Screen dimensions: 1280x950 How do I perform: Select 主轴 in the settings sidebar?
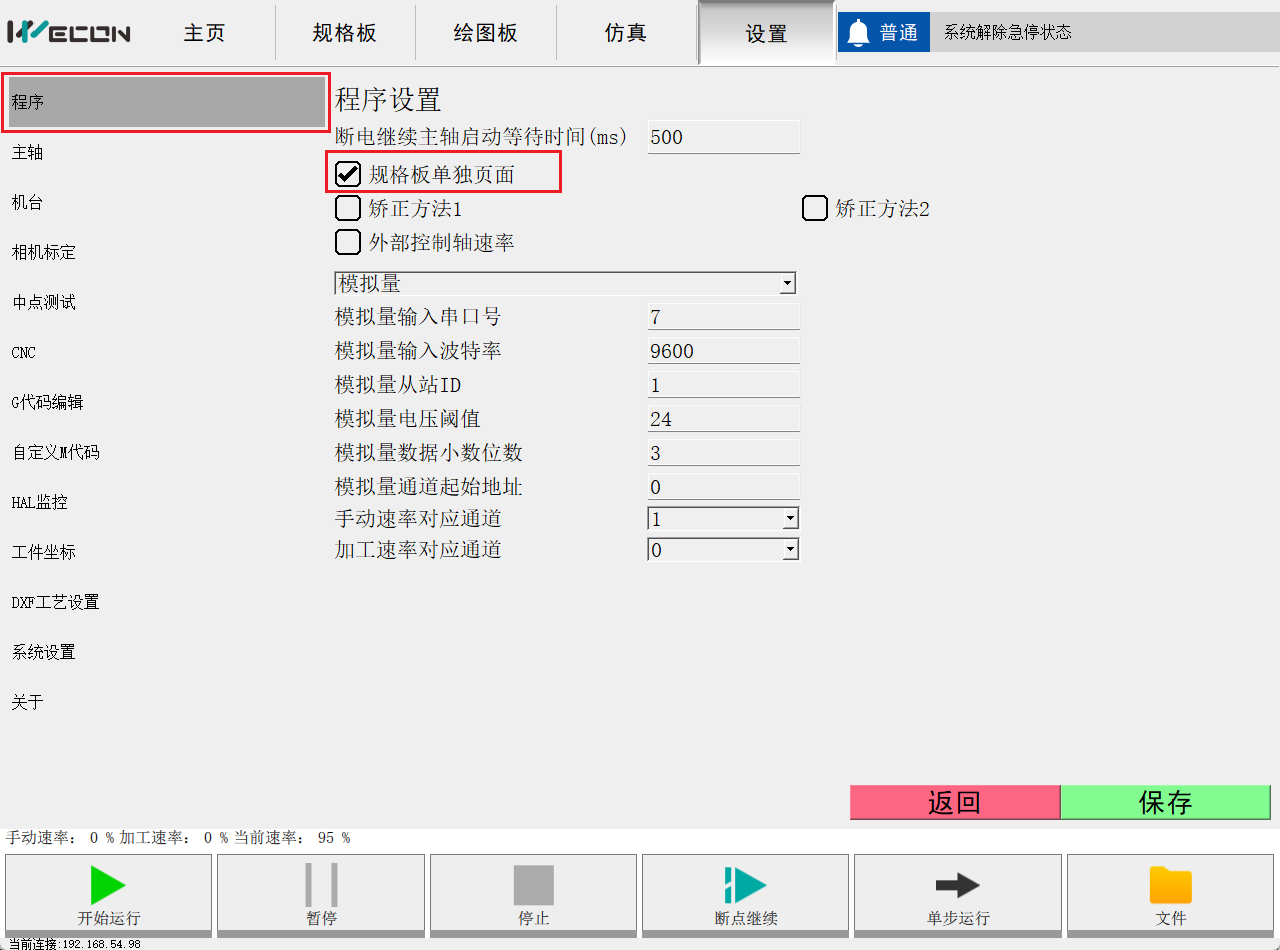tap(28, 153)
